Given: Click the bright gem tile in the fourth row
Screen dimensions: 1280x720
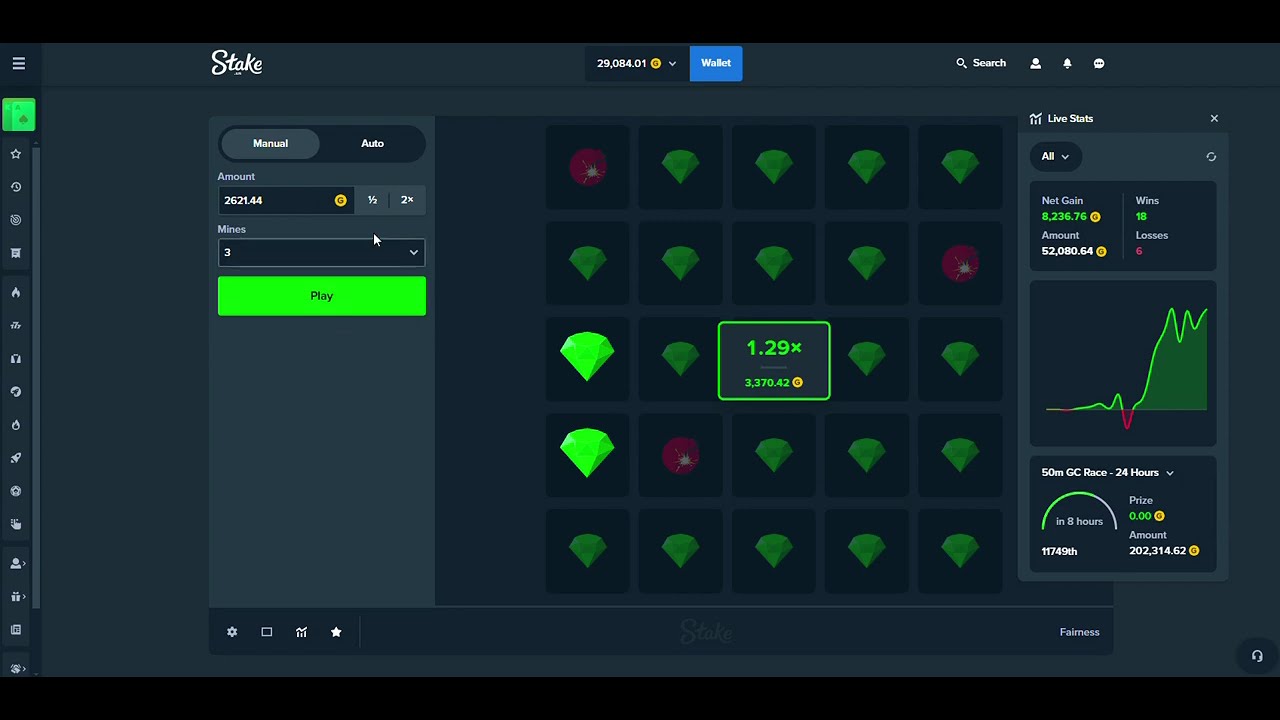Looking at the screenshot, I should click(588, 454).
